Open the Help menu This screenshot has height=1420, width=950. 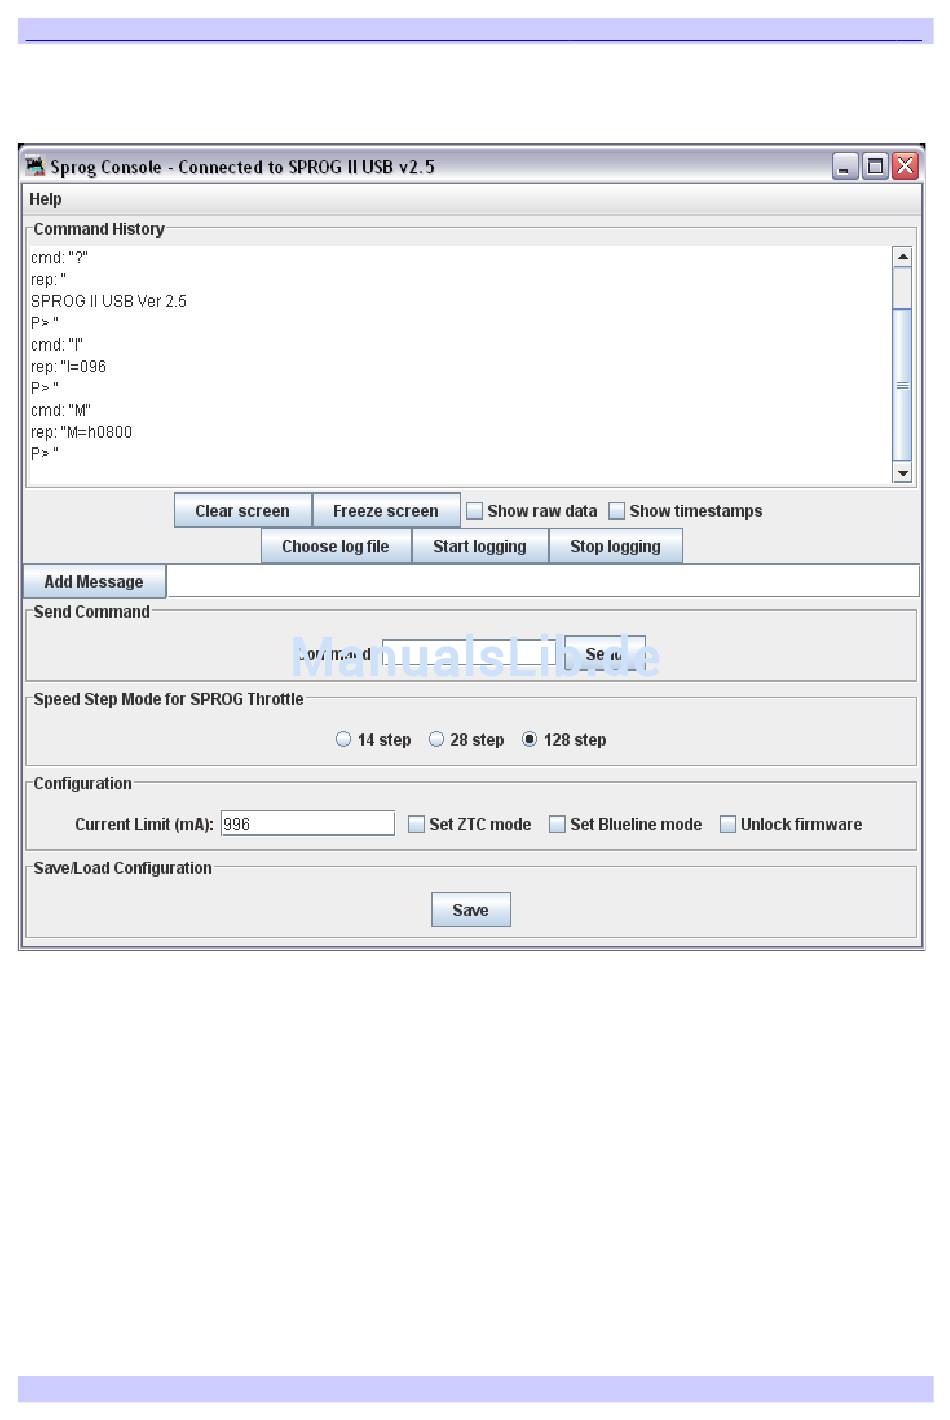pos(45,199)
